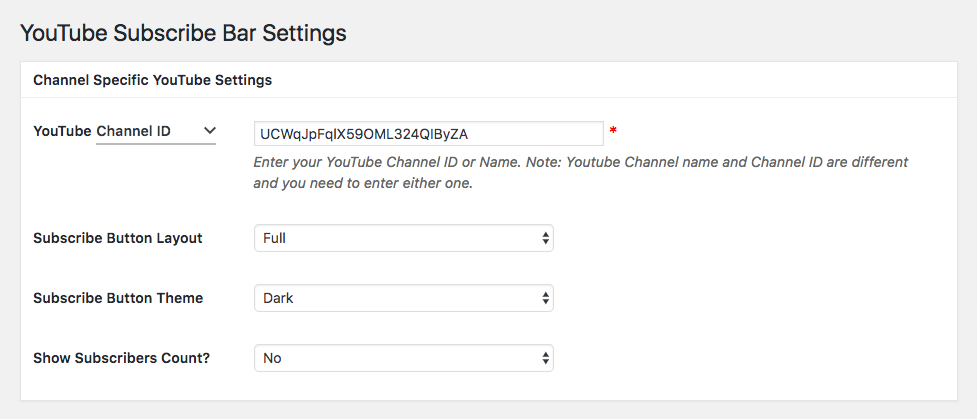Open the Subscribe Button Layout dropdown
Screen dimensions: 977x419
[x=404, y=238]
